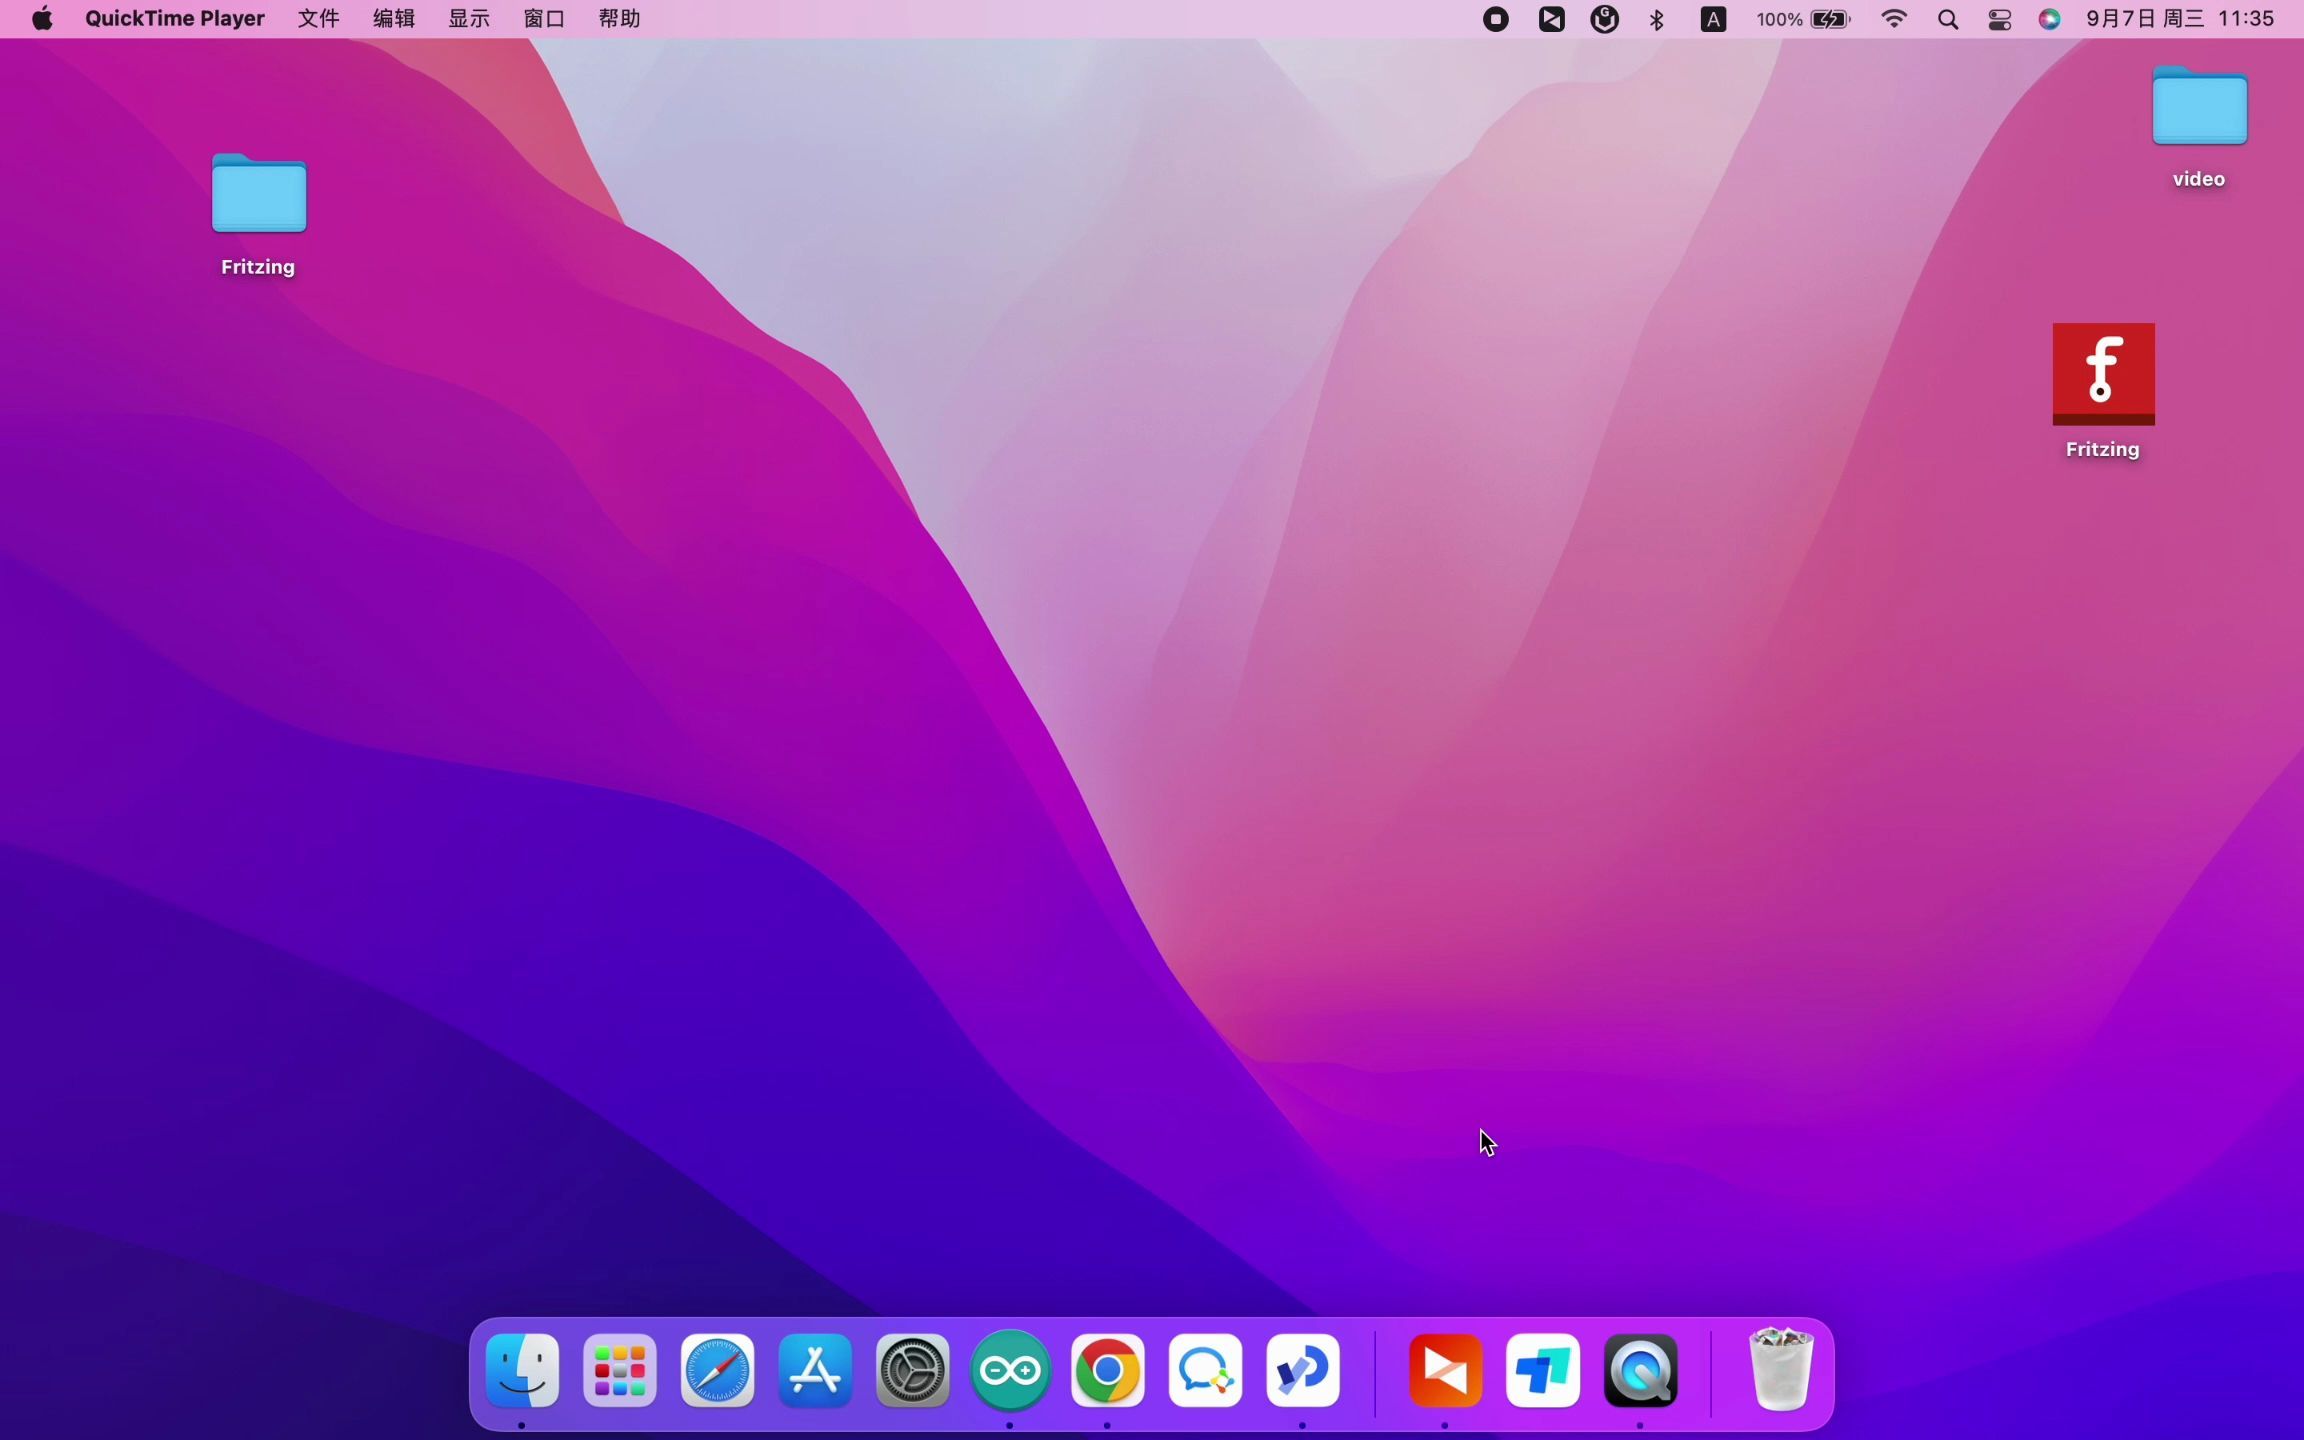Open Google Chrome in the Dock
The height and width of the screenshot is (1440, 2304).
coord(1107,1370)
